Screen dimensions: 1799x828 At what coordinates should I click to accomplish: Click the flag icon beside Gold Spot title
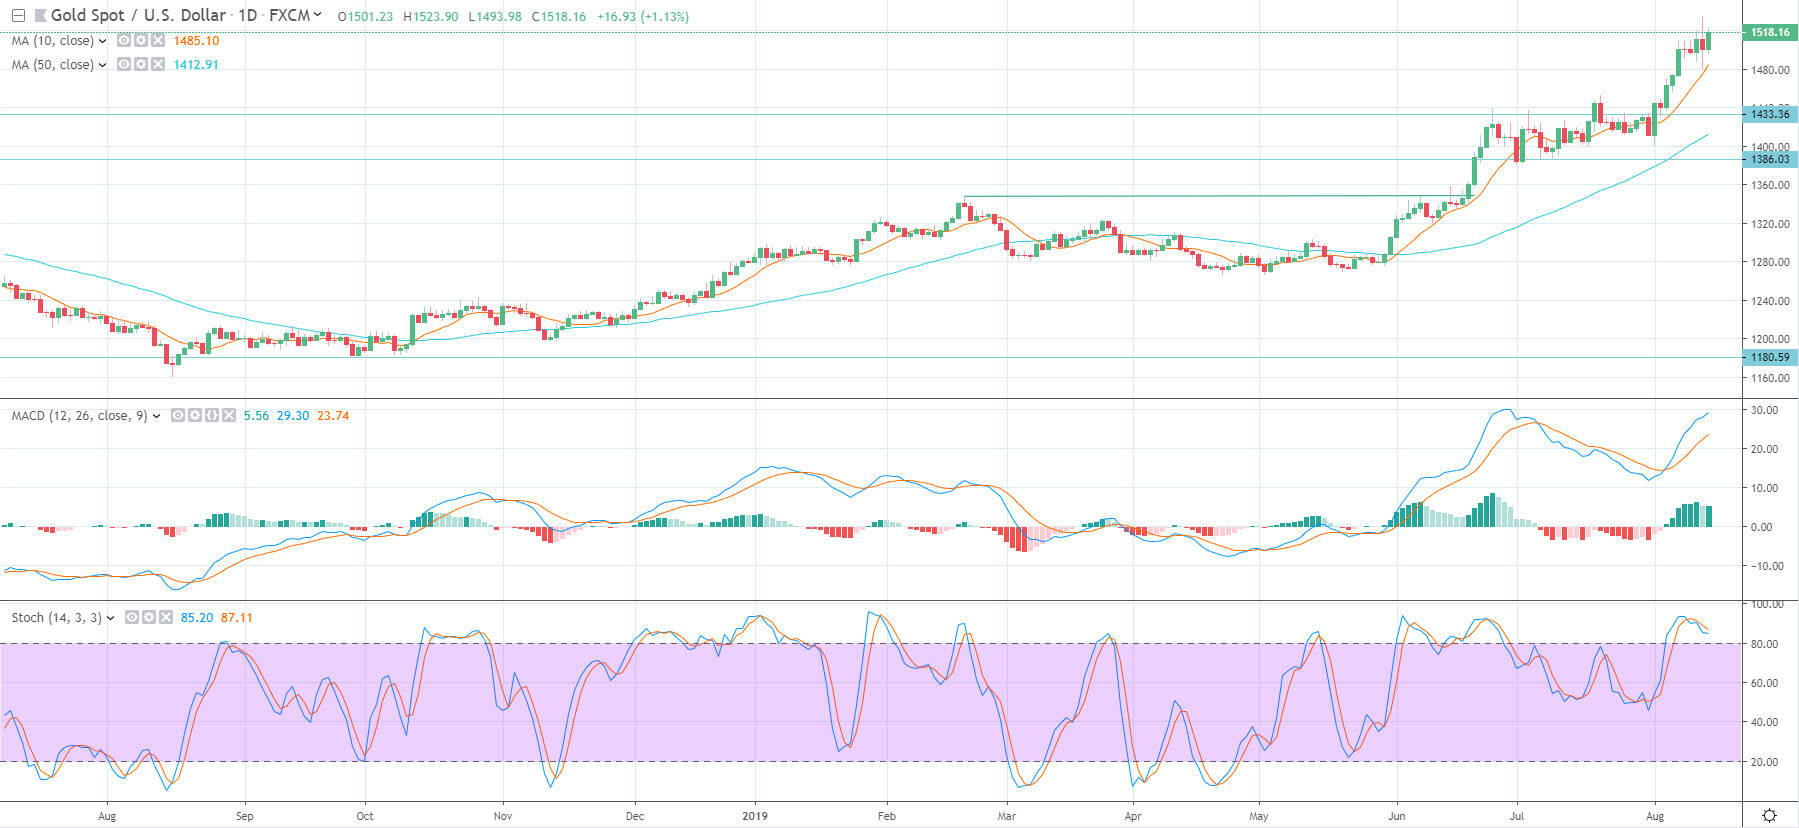[40, 16]
